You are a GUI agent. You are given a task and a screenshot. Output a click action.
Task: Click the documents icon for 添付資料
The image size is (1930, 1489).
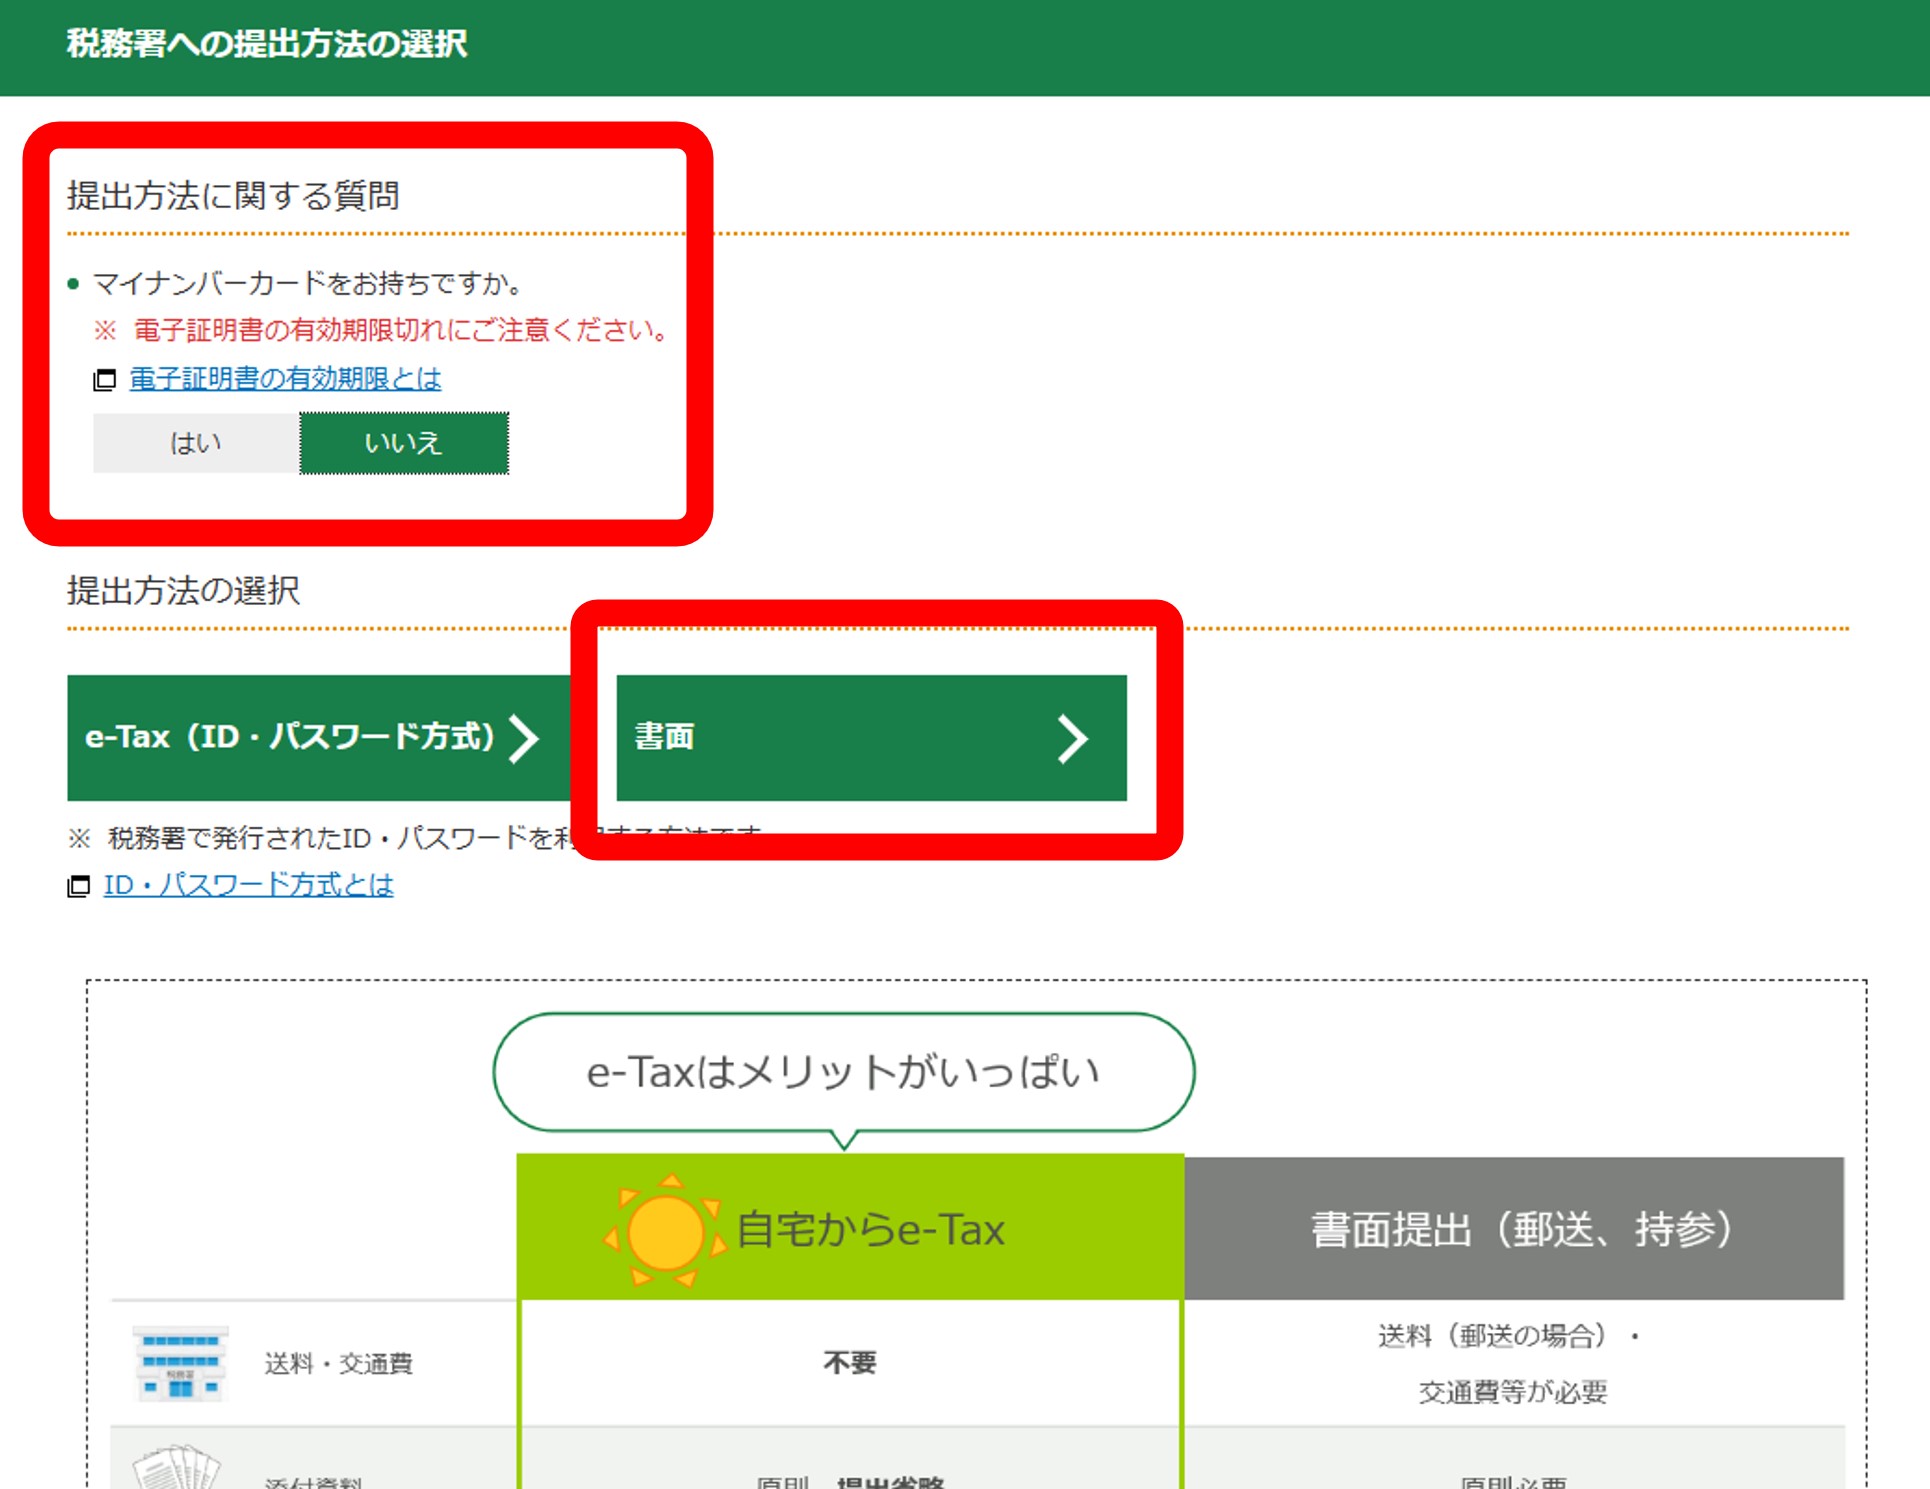pos(177,1468)
